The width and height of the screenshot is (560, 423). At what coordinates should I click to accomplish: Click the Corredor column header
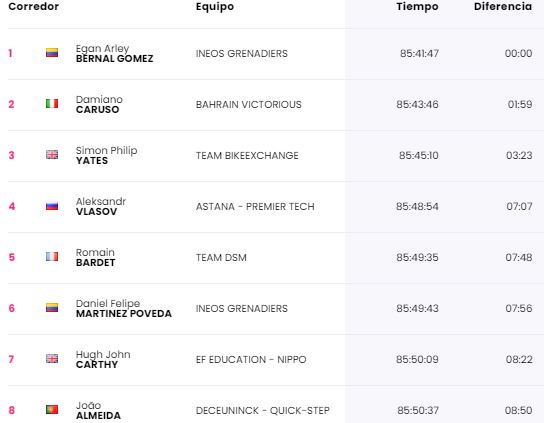pos(34,6)
